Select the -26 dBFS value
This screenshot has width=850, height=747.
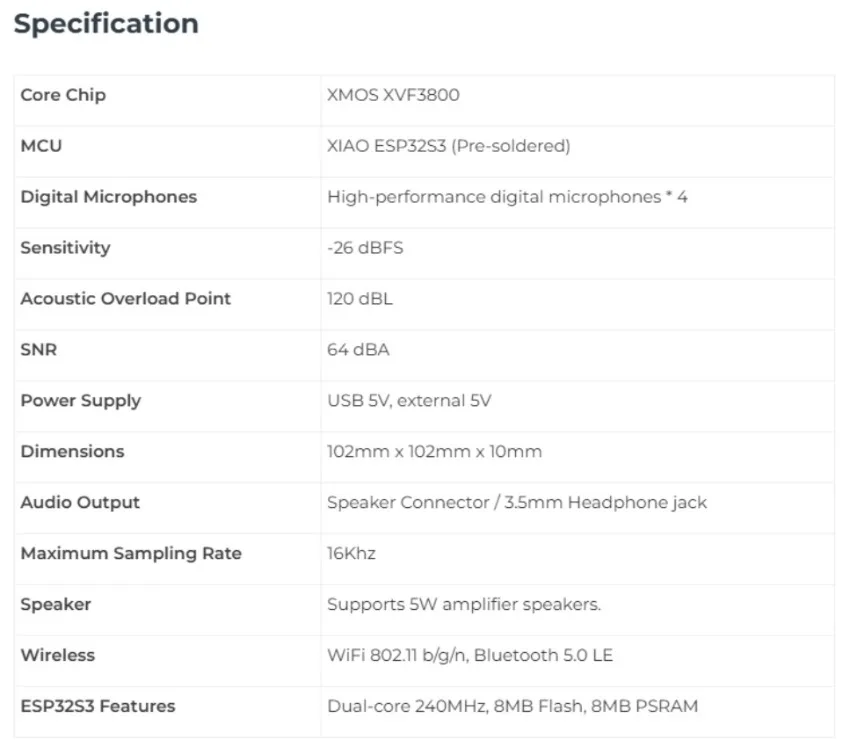(365, 248)
